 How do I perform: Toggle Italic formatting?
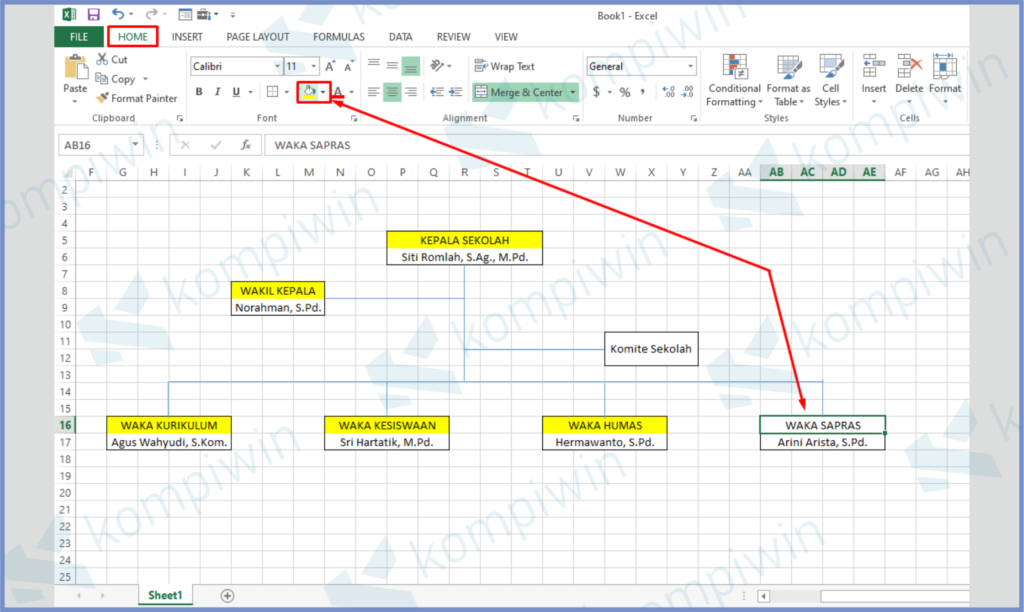[x=217, y=92]
